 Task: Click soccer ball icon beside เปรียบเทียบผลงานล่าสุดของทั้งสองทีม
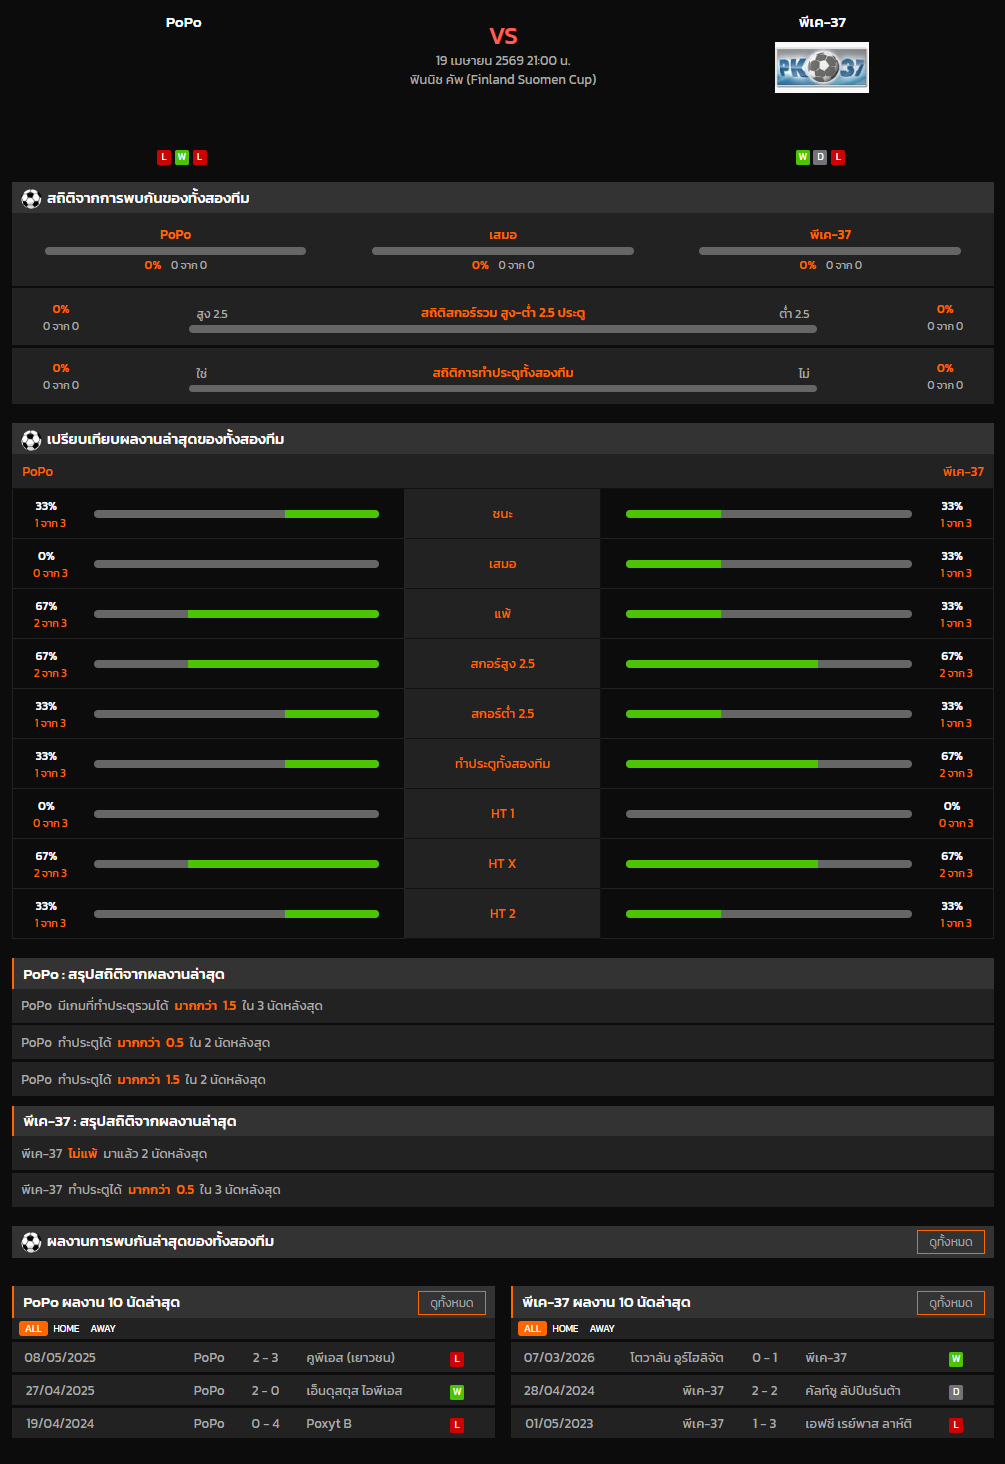click(31, 440)
